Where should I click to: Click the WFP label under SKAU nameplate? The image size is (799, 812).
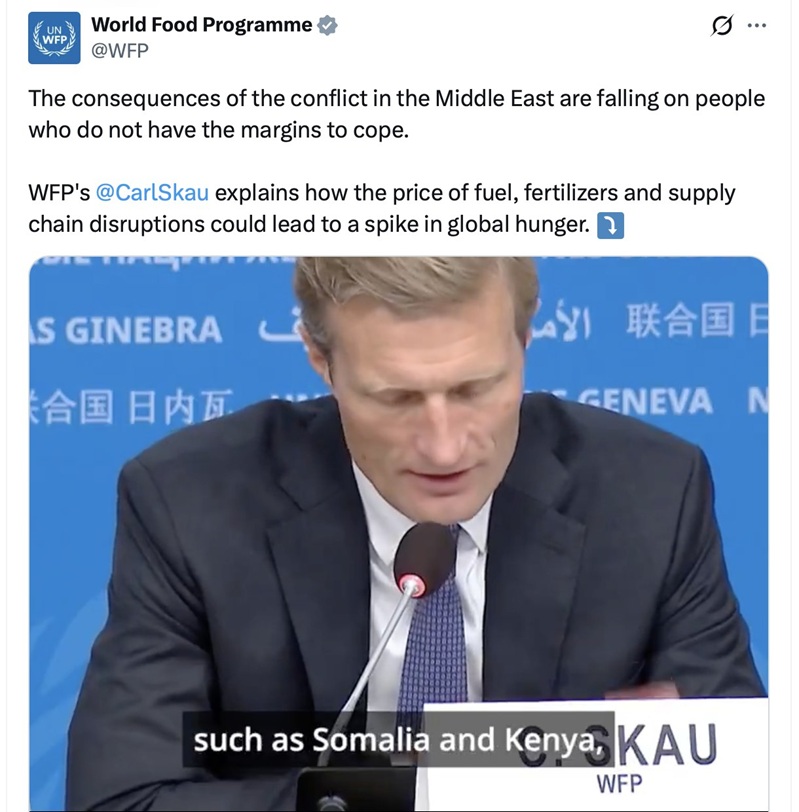coord(619,784)
